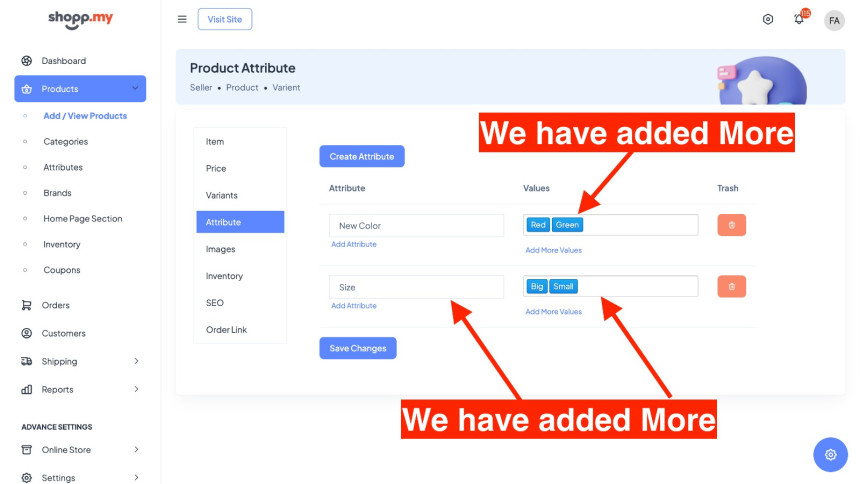Expand the Shipping submenu
Viewport: 860px width, 484px height.
click(136, 361)
